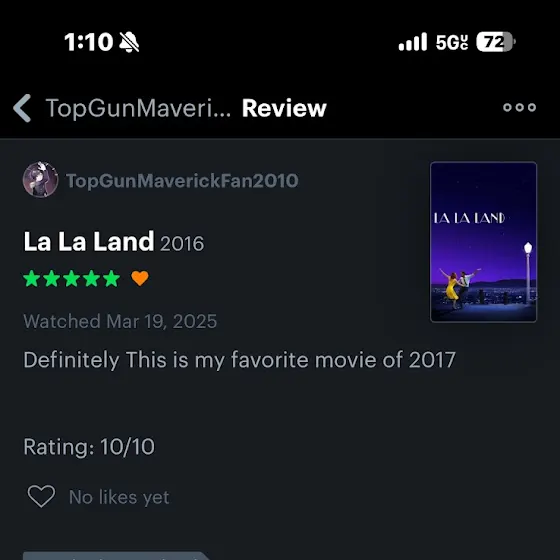Screen dimensions: 560x560
Task: Open the La La Land poster thumbnail
Action: 483,242
